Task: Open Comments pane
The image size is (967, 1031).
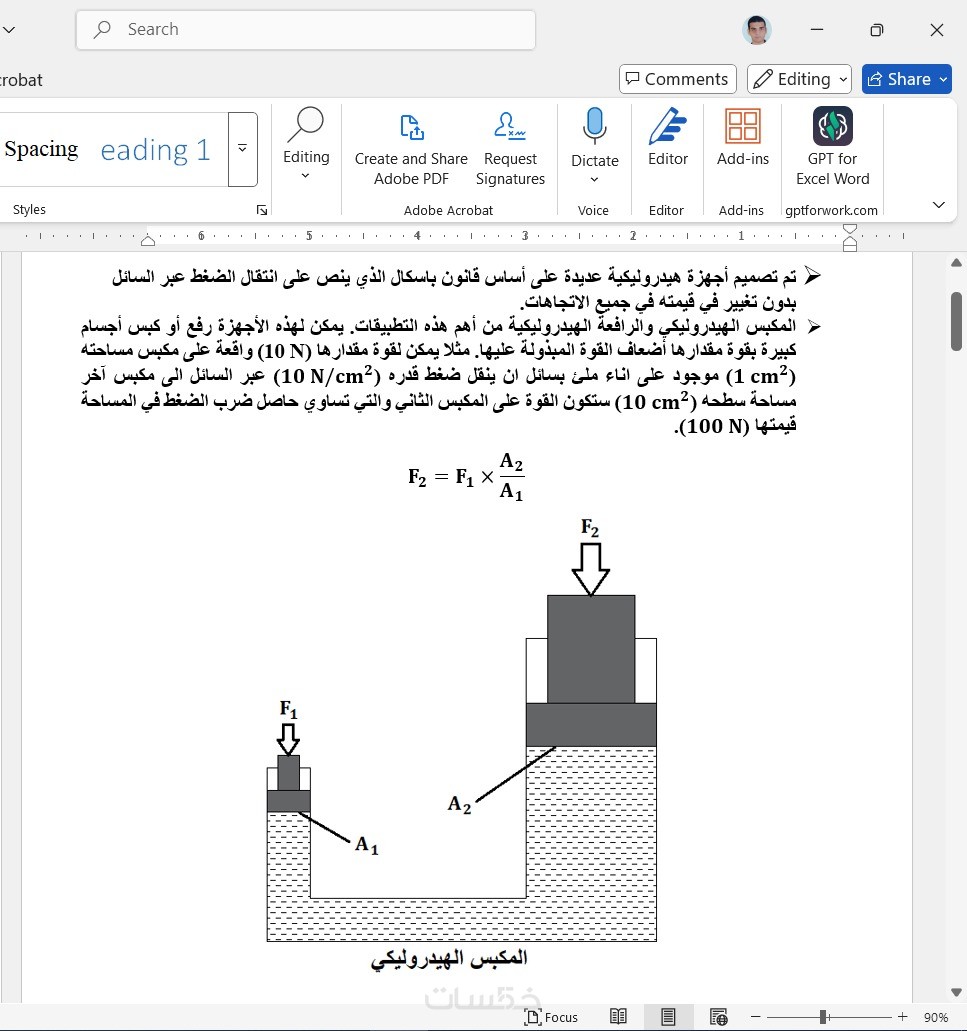Action: [678, 79]
